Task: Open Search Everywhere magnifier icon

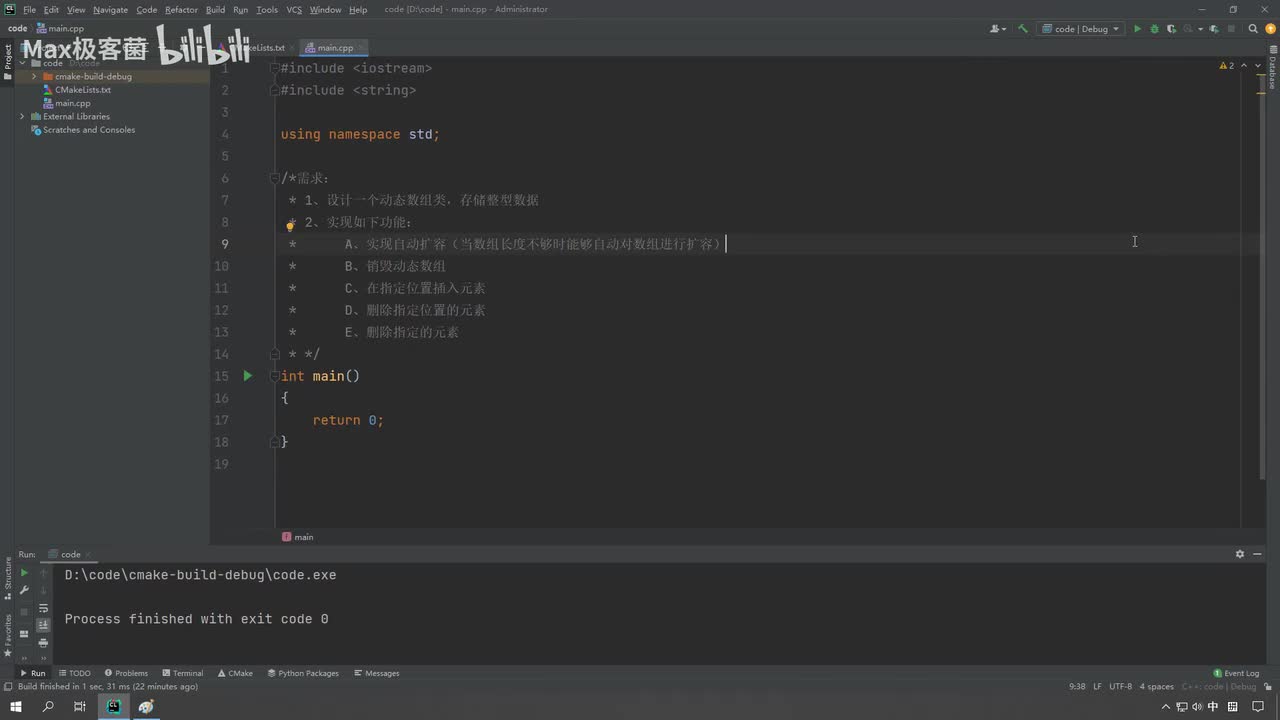Action: point(1253,29)
